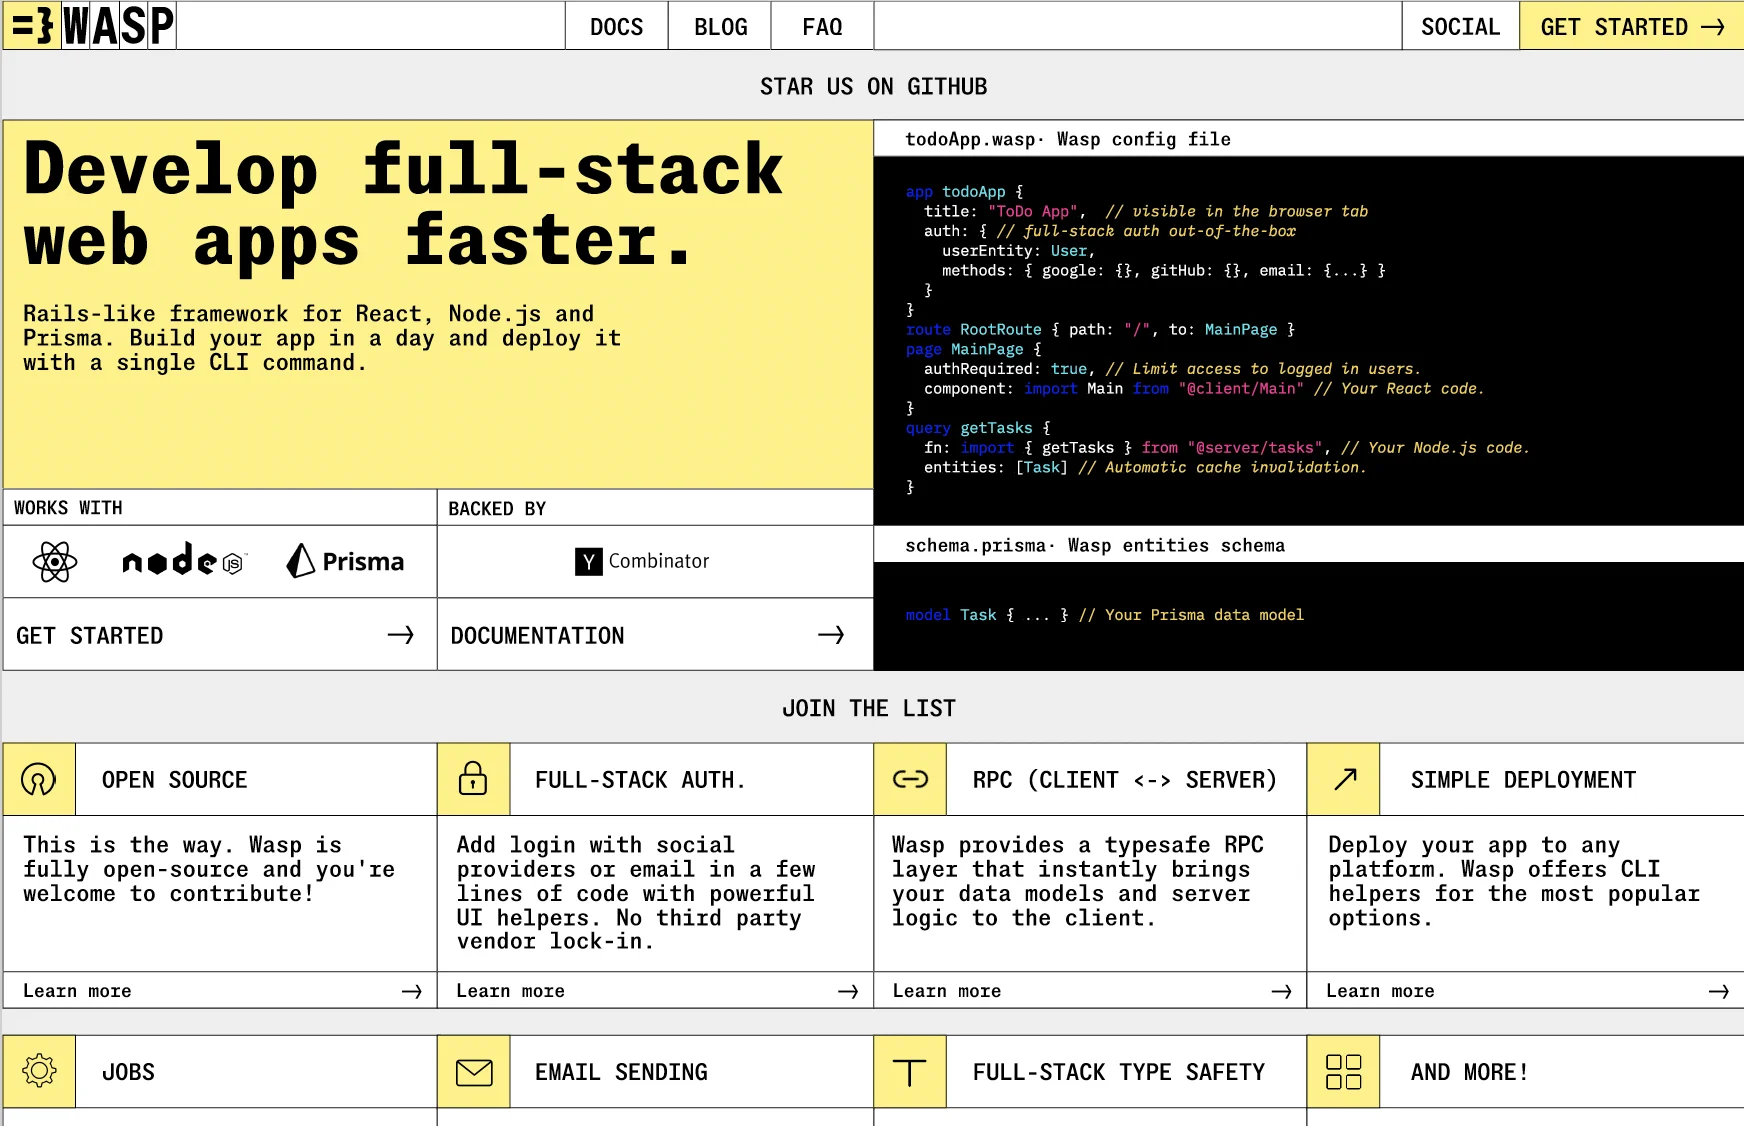Screen dimensions: 1744x1126
Task: Click the todoApp.wasp config file label
Action: tap(1067, 140)
